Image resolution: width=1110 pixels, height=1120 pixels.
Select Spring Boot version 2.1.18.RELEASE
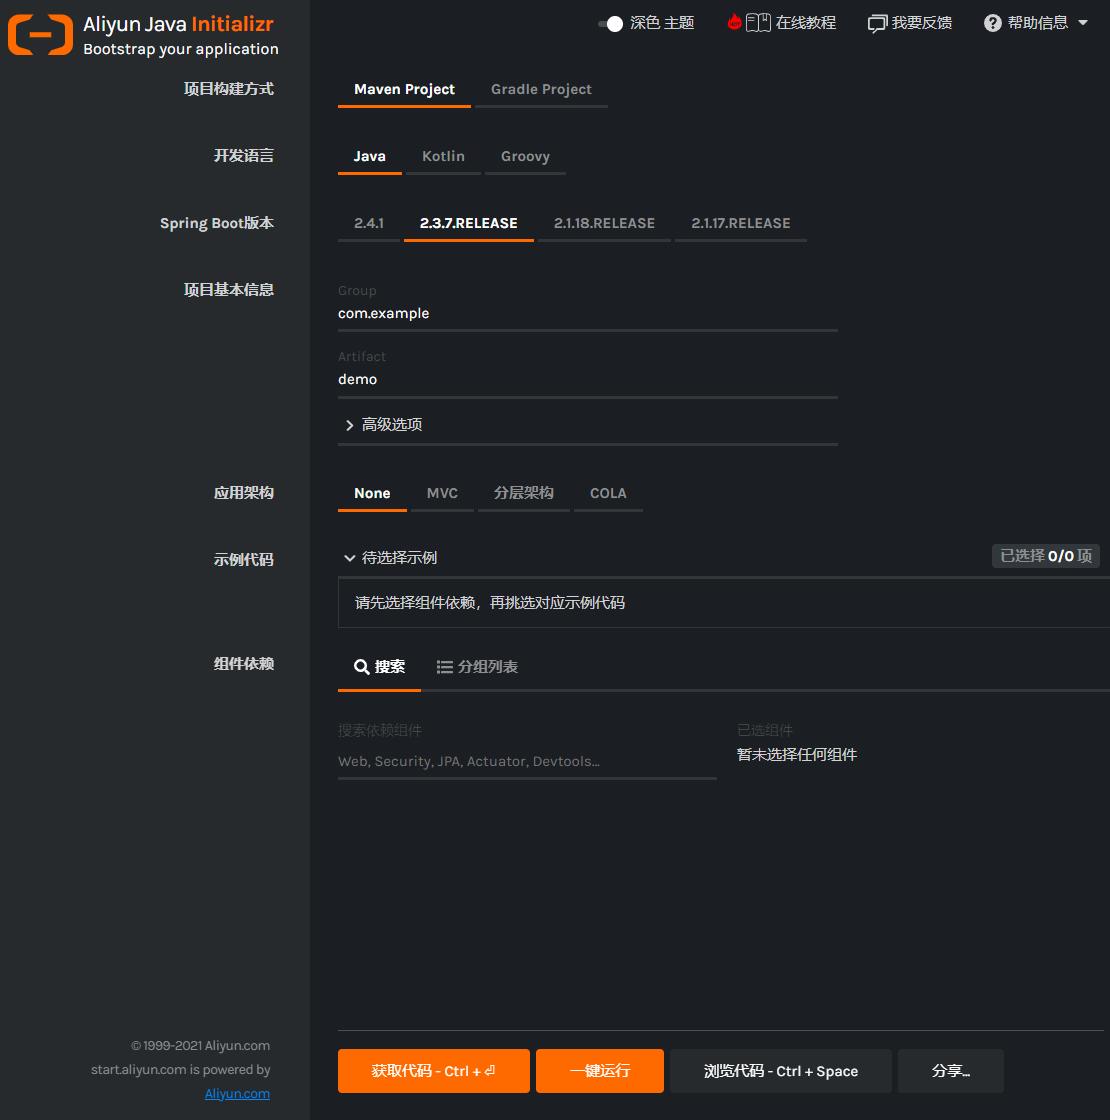tap(604, 224)
